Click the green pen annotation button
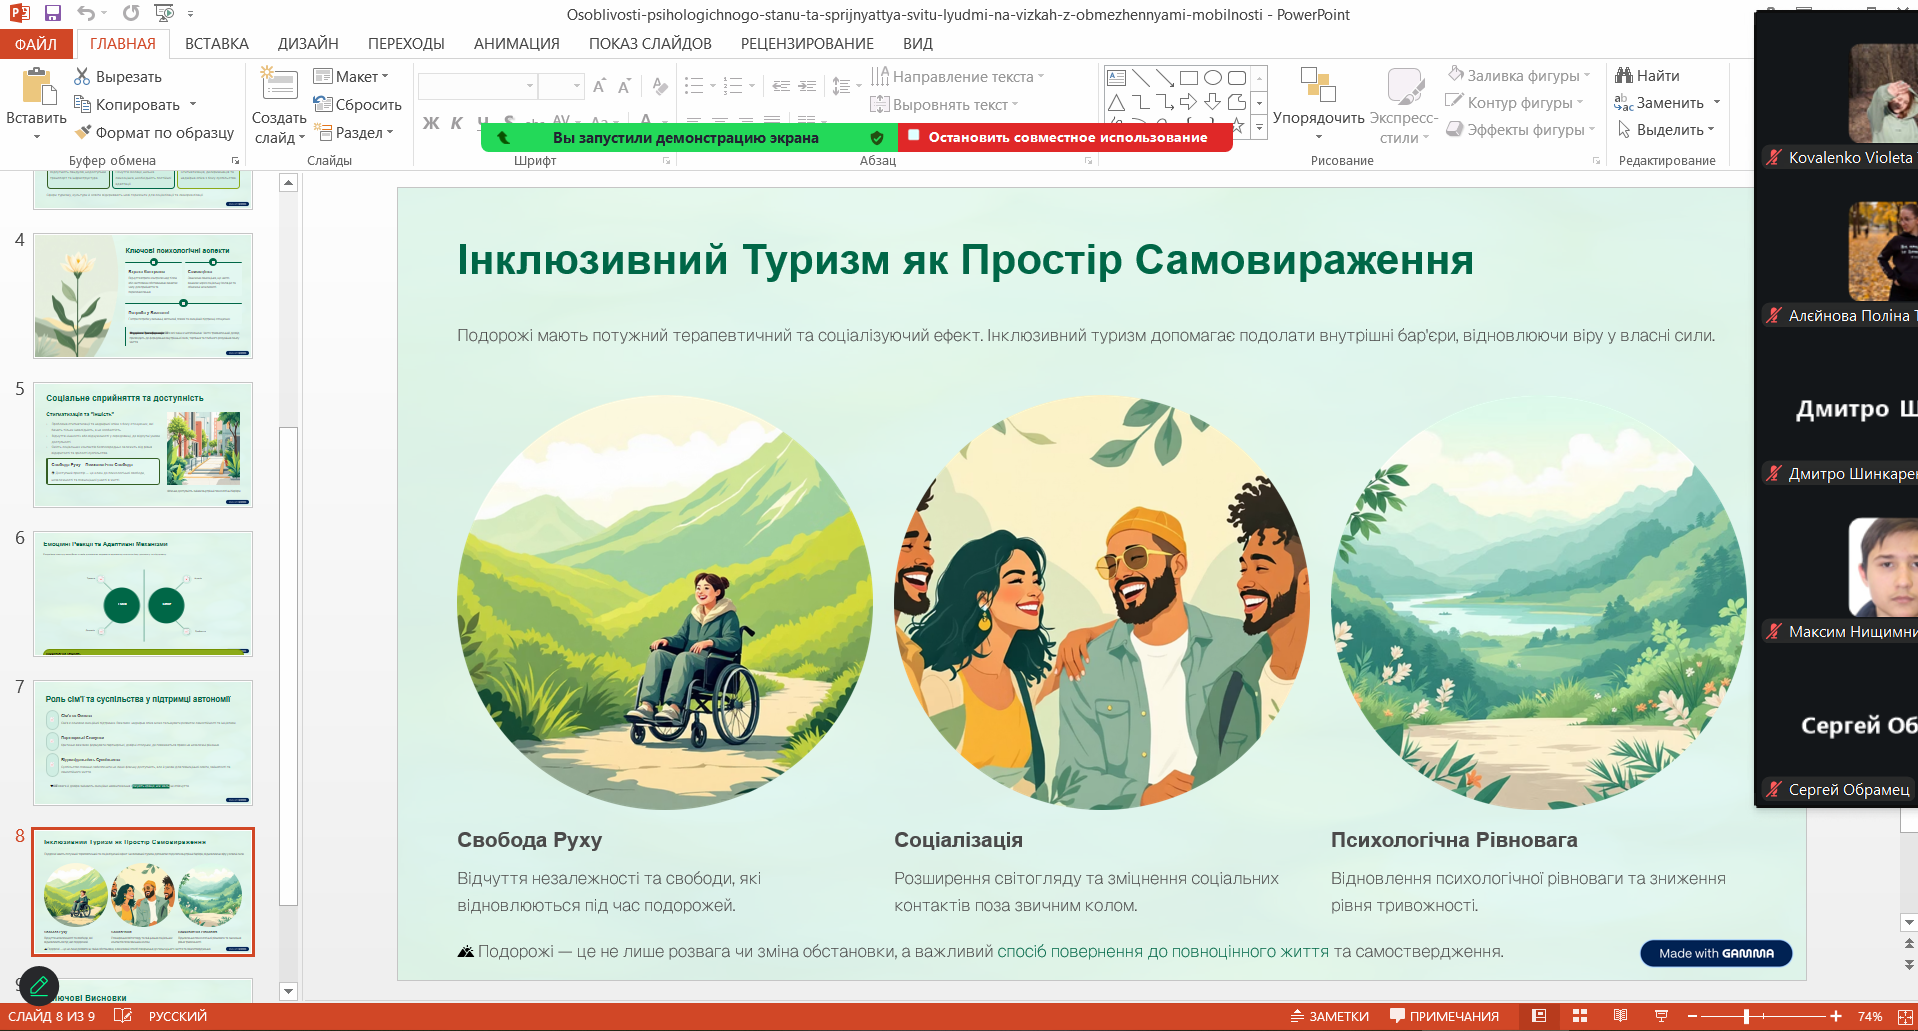Screen dimensions: 1918x1031 coord(39,986)
